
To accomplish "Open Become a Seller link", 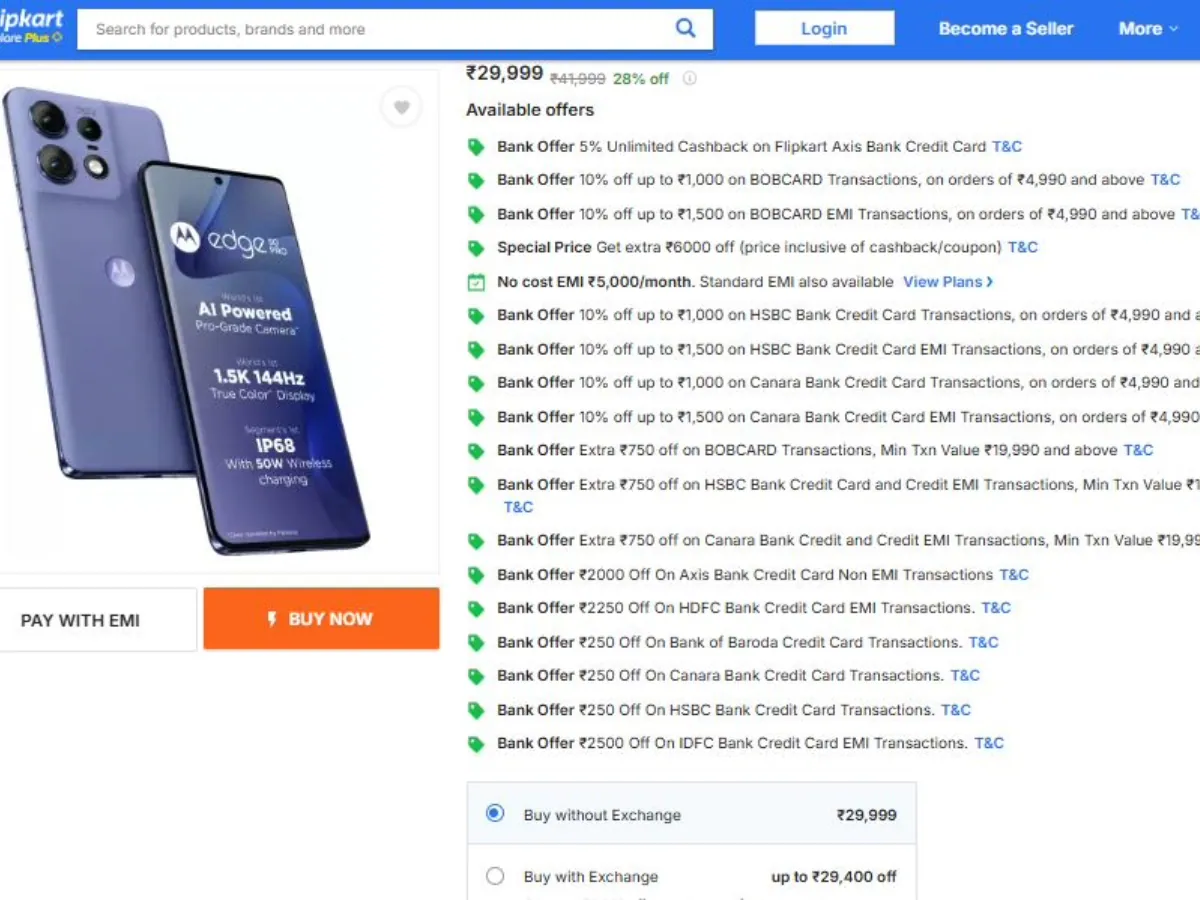I will (1006, 29).
